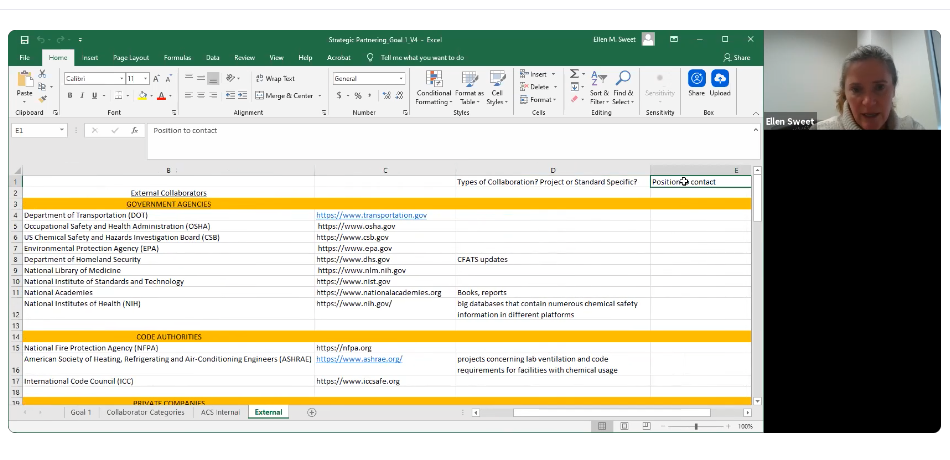The width and height of the screenshot is (950, 460).
Task: Open Sort & Filter dropdown
Action: click(599, 88)
